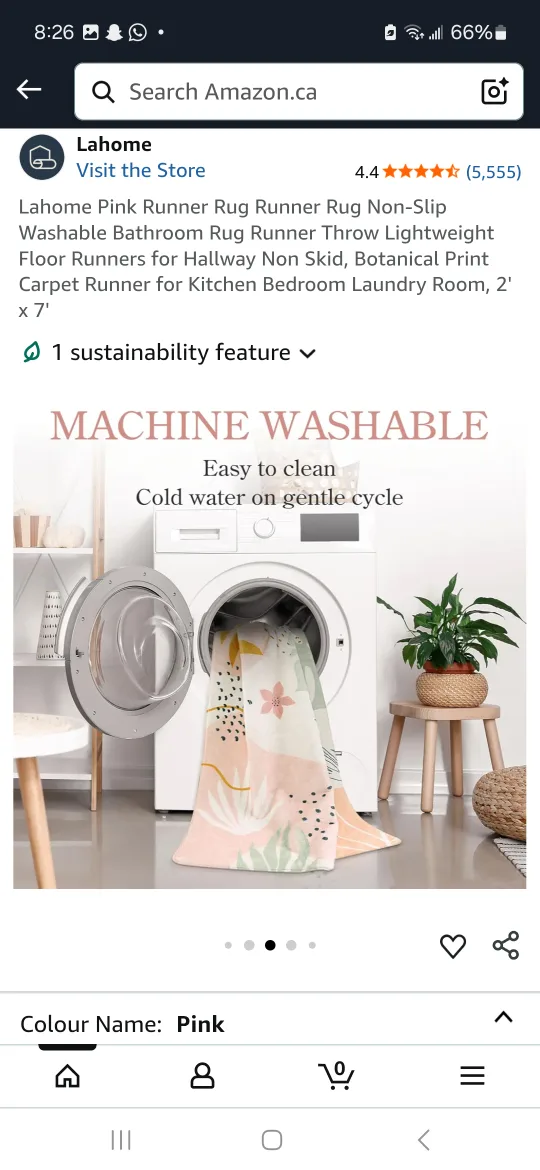Open camera lens search icon
This screenshot has width=540, height=1170.
[x=495, y=91]
